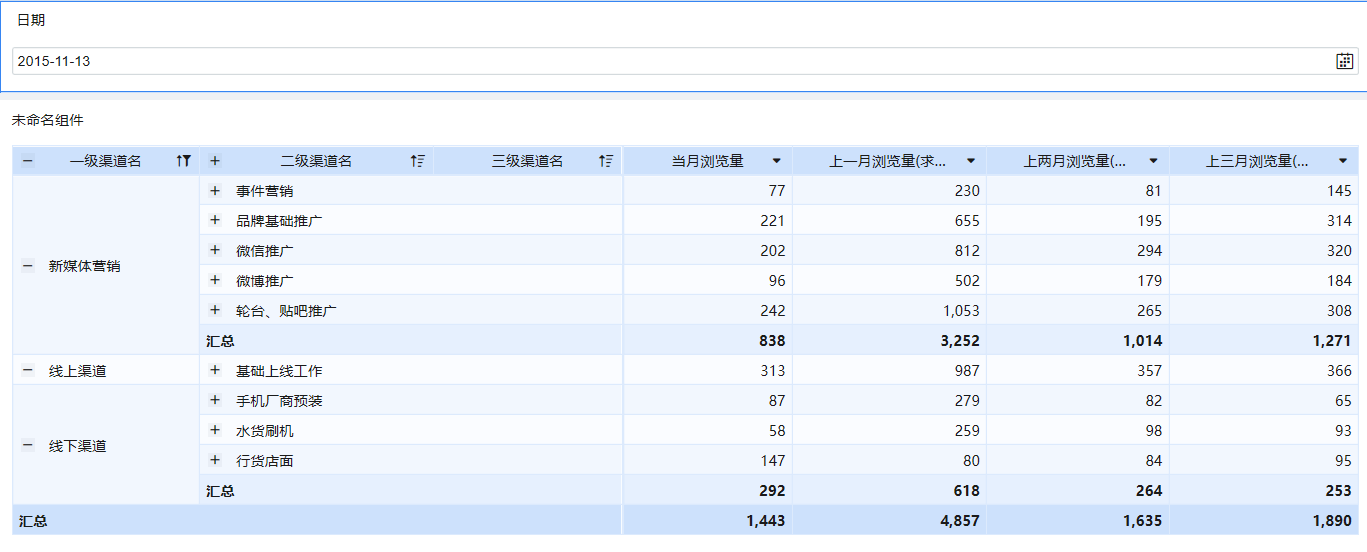Click sort filter icon on 一级渠道名 header
Image resolution: width=1367 pixels, height=552 pixels.
tap(183, 160)
